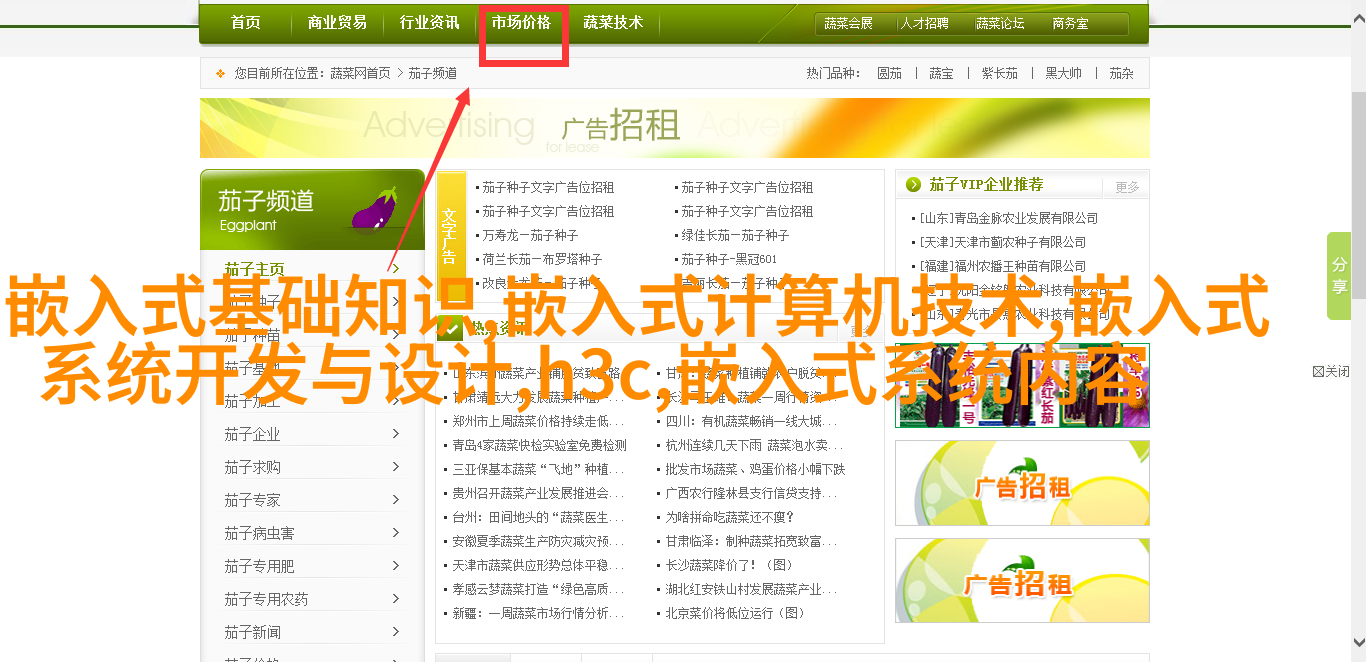Expand the 茄子新闻 sidebar chevron
Viewport: 1366px width, 662px height.
click(396, 631)
